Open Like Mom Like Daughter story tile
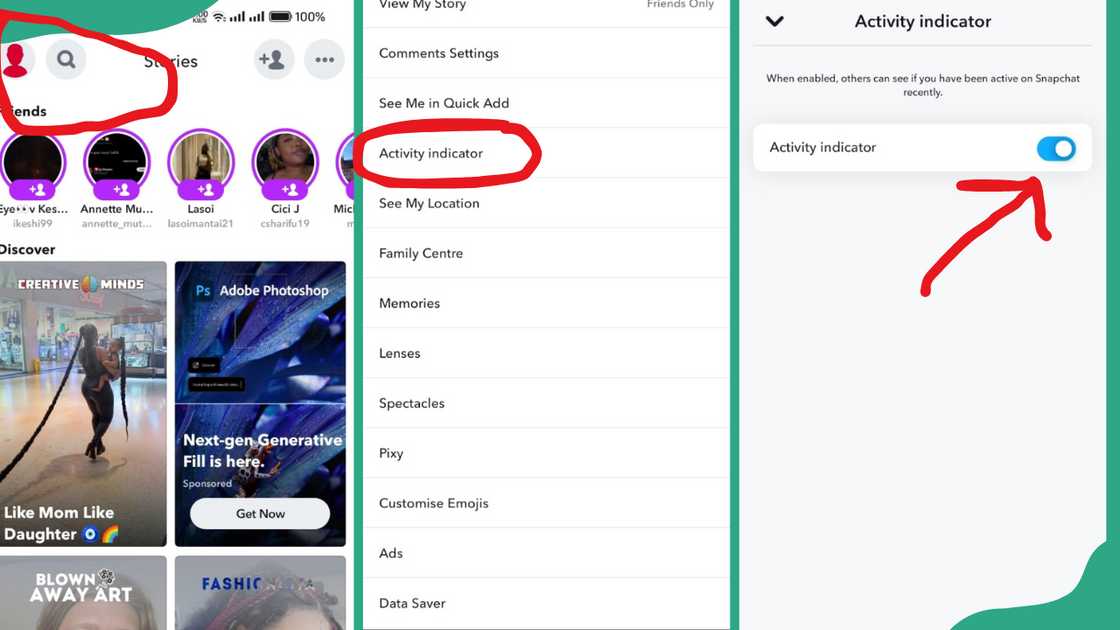This screenshot has height=630, width=1120. point(83,404)
